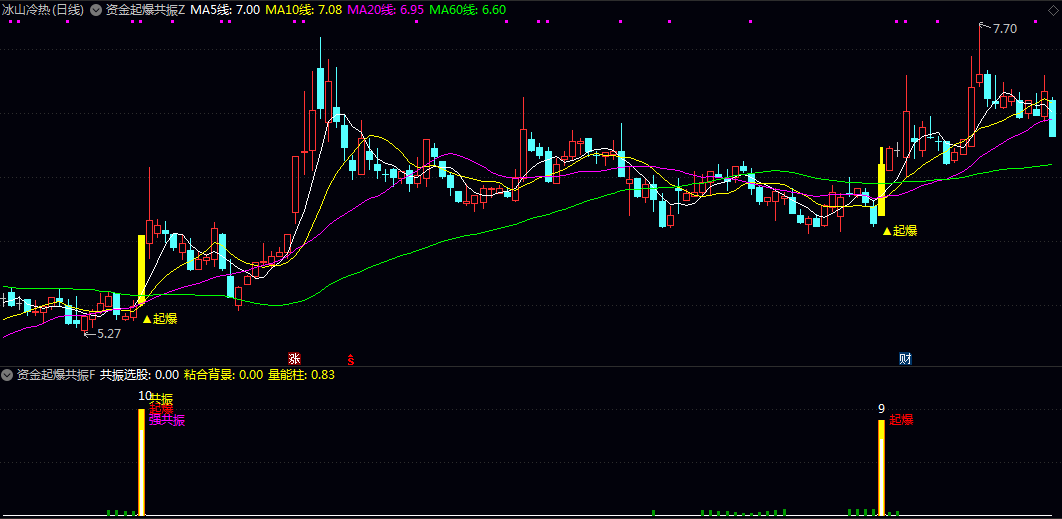This screenshot has width=1062, height=519.
Task: Click the 粘合背景: 0.00 readout
Action: click(223, 374)
